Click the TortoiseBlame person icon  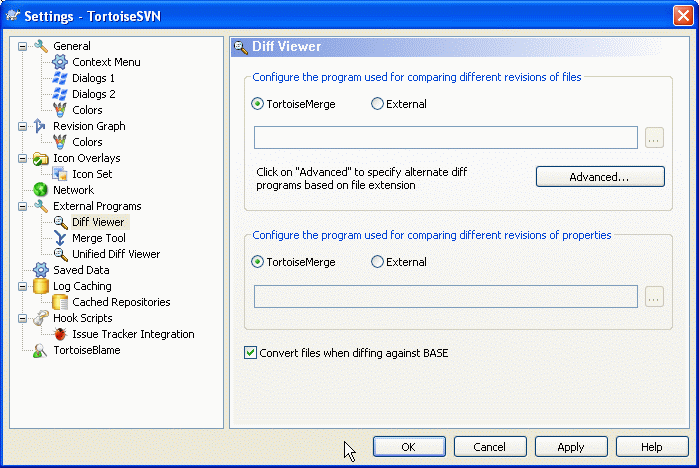click(x=40, y=350)
